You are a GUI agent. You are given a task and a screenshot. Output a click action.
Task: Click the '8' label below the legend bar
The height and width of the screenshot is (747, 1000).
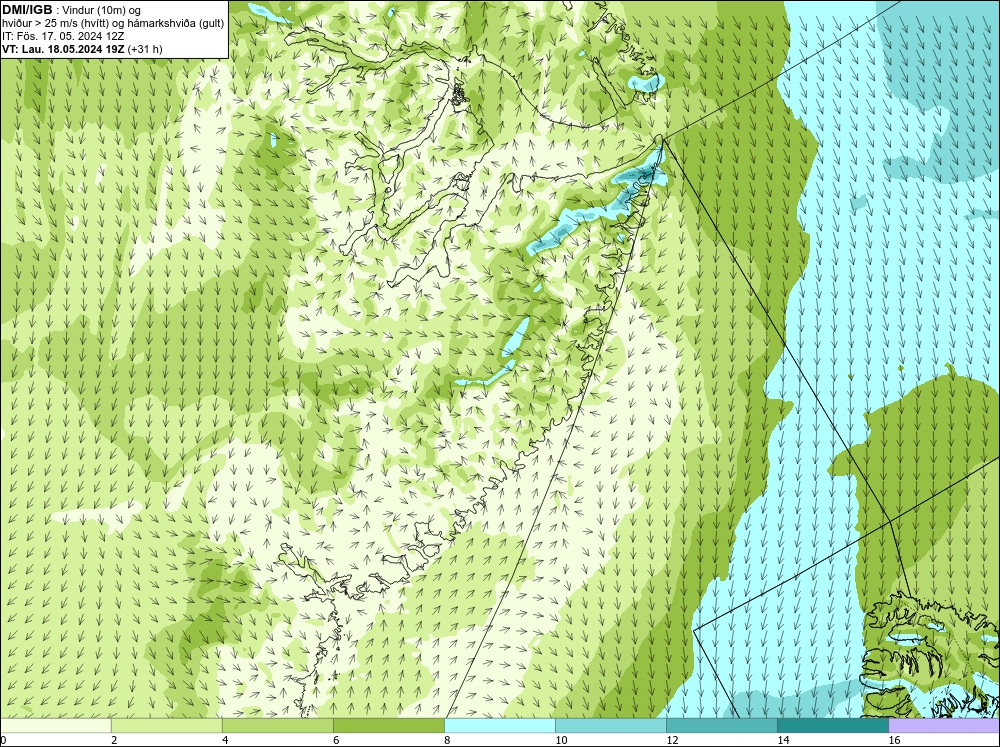447,740
